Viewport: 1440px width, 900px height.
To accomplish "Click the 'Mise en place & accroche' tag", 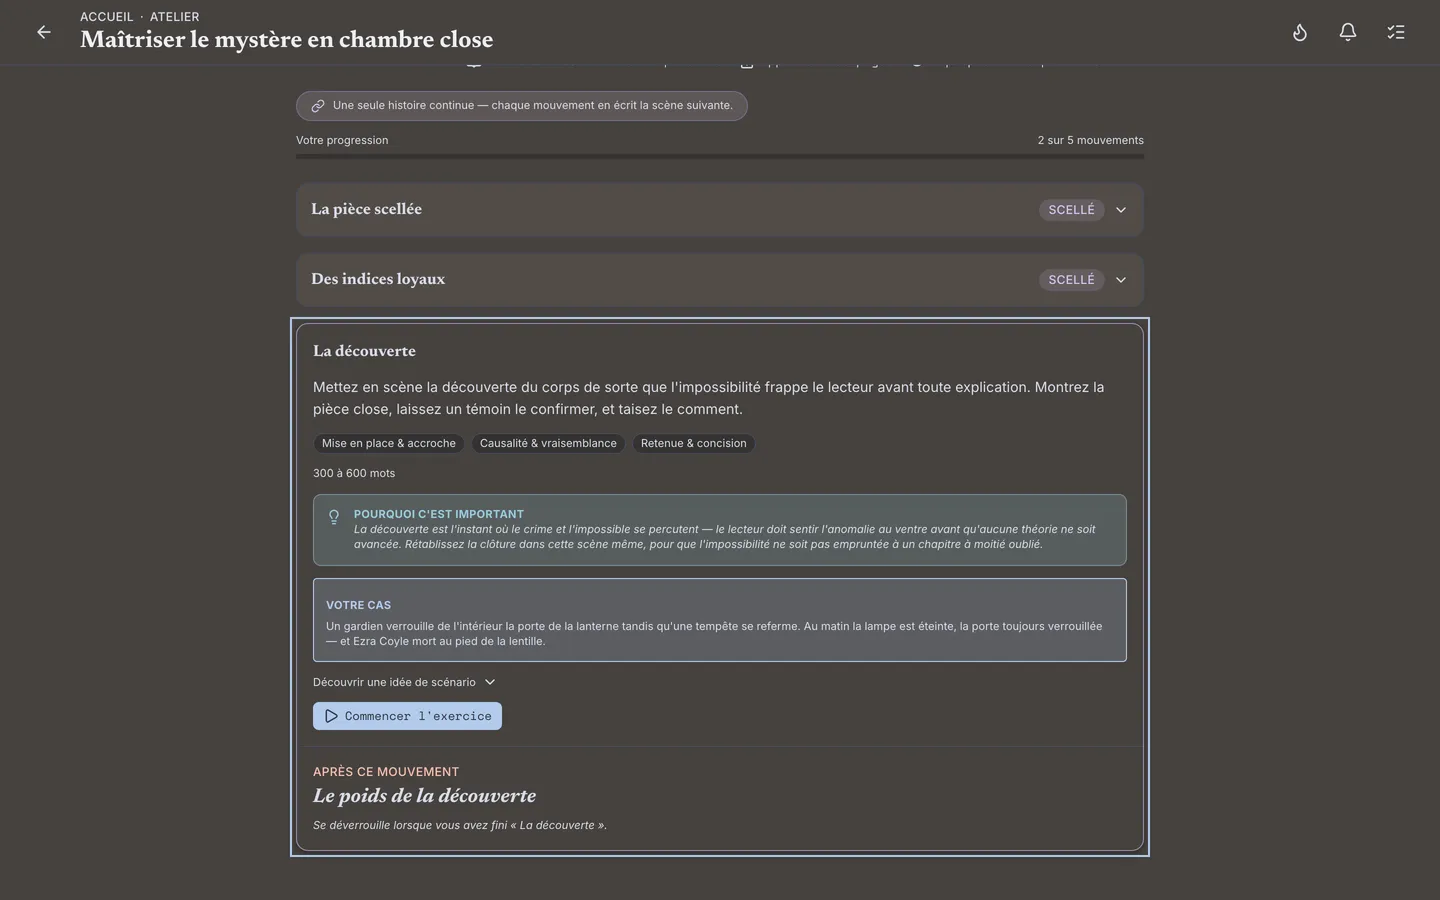I will pos(389,443).
